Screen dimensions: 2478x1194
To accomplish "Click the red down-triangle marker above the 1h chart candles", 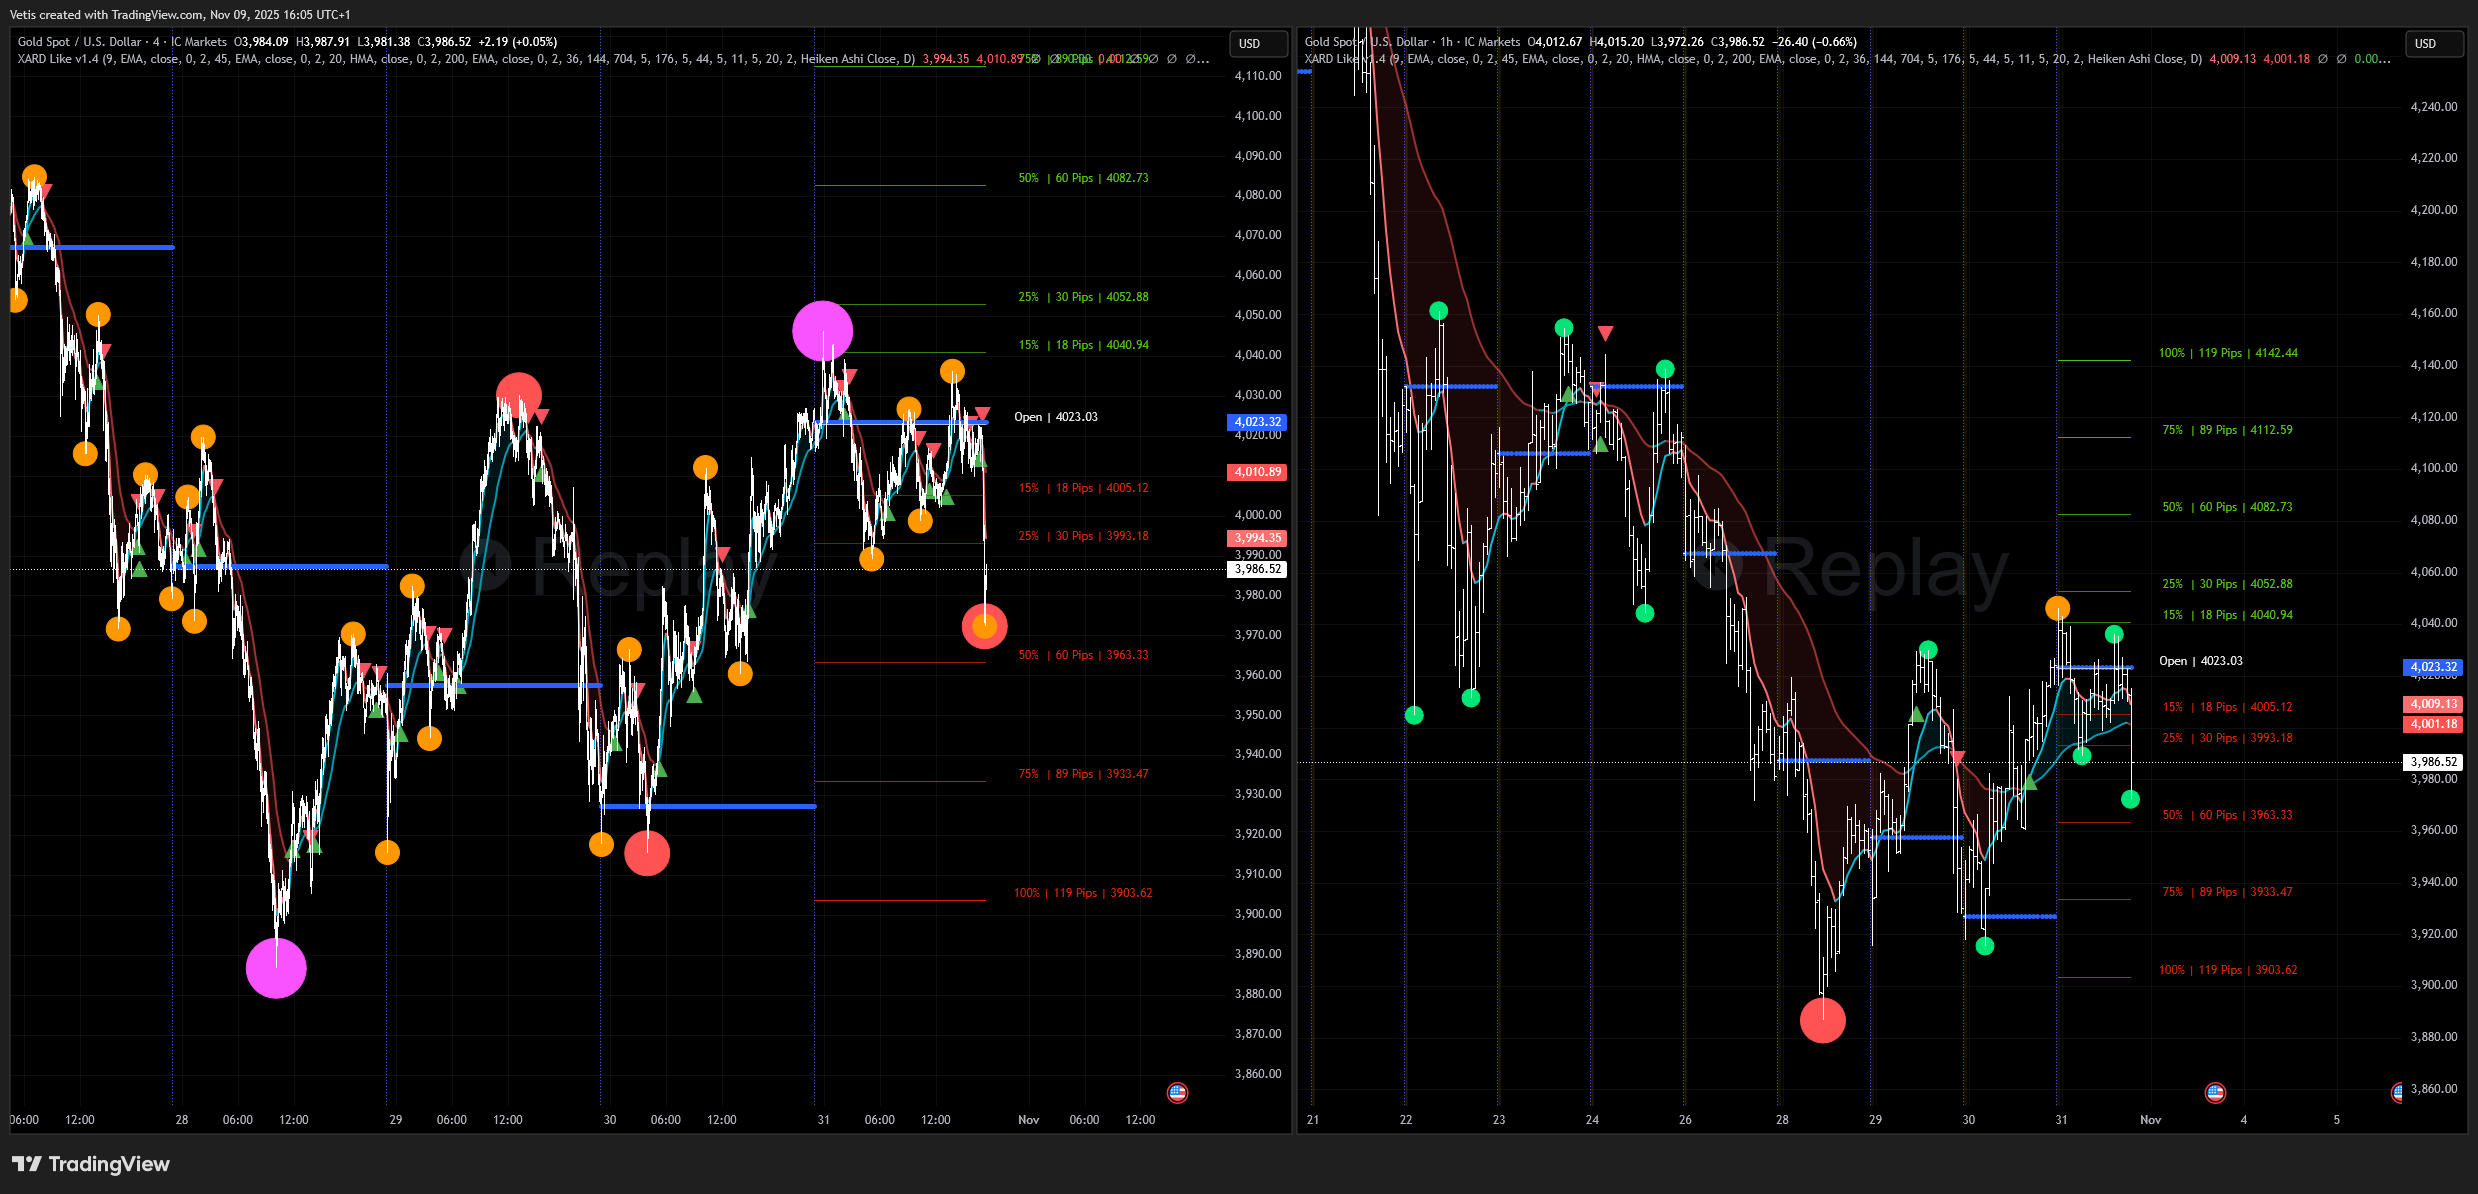I will coord(1605,333).
